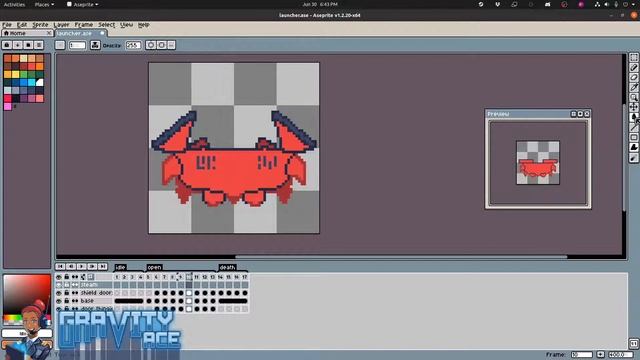
Task: Click the brush type button in context bar
Action: tap(60, 45)
